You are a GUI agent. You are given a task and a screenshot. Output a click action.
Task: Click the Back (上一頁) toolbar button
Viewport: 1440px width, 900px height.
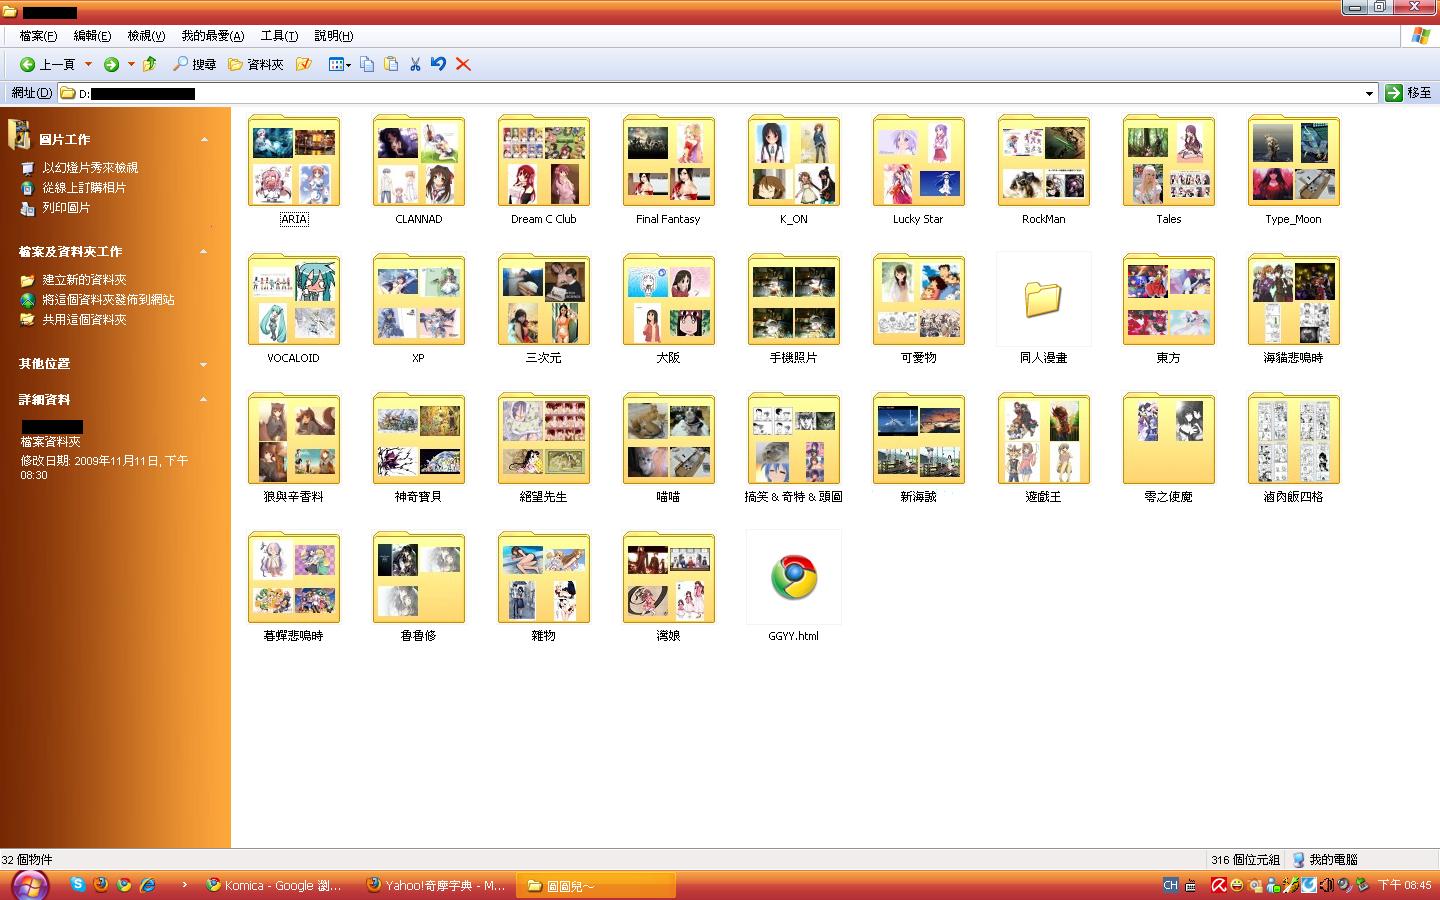[x=47, y=64]
